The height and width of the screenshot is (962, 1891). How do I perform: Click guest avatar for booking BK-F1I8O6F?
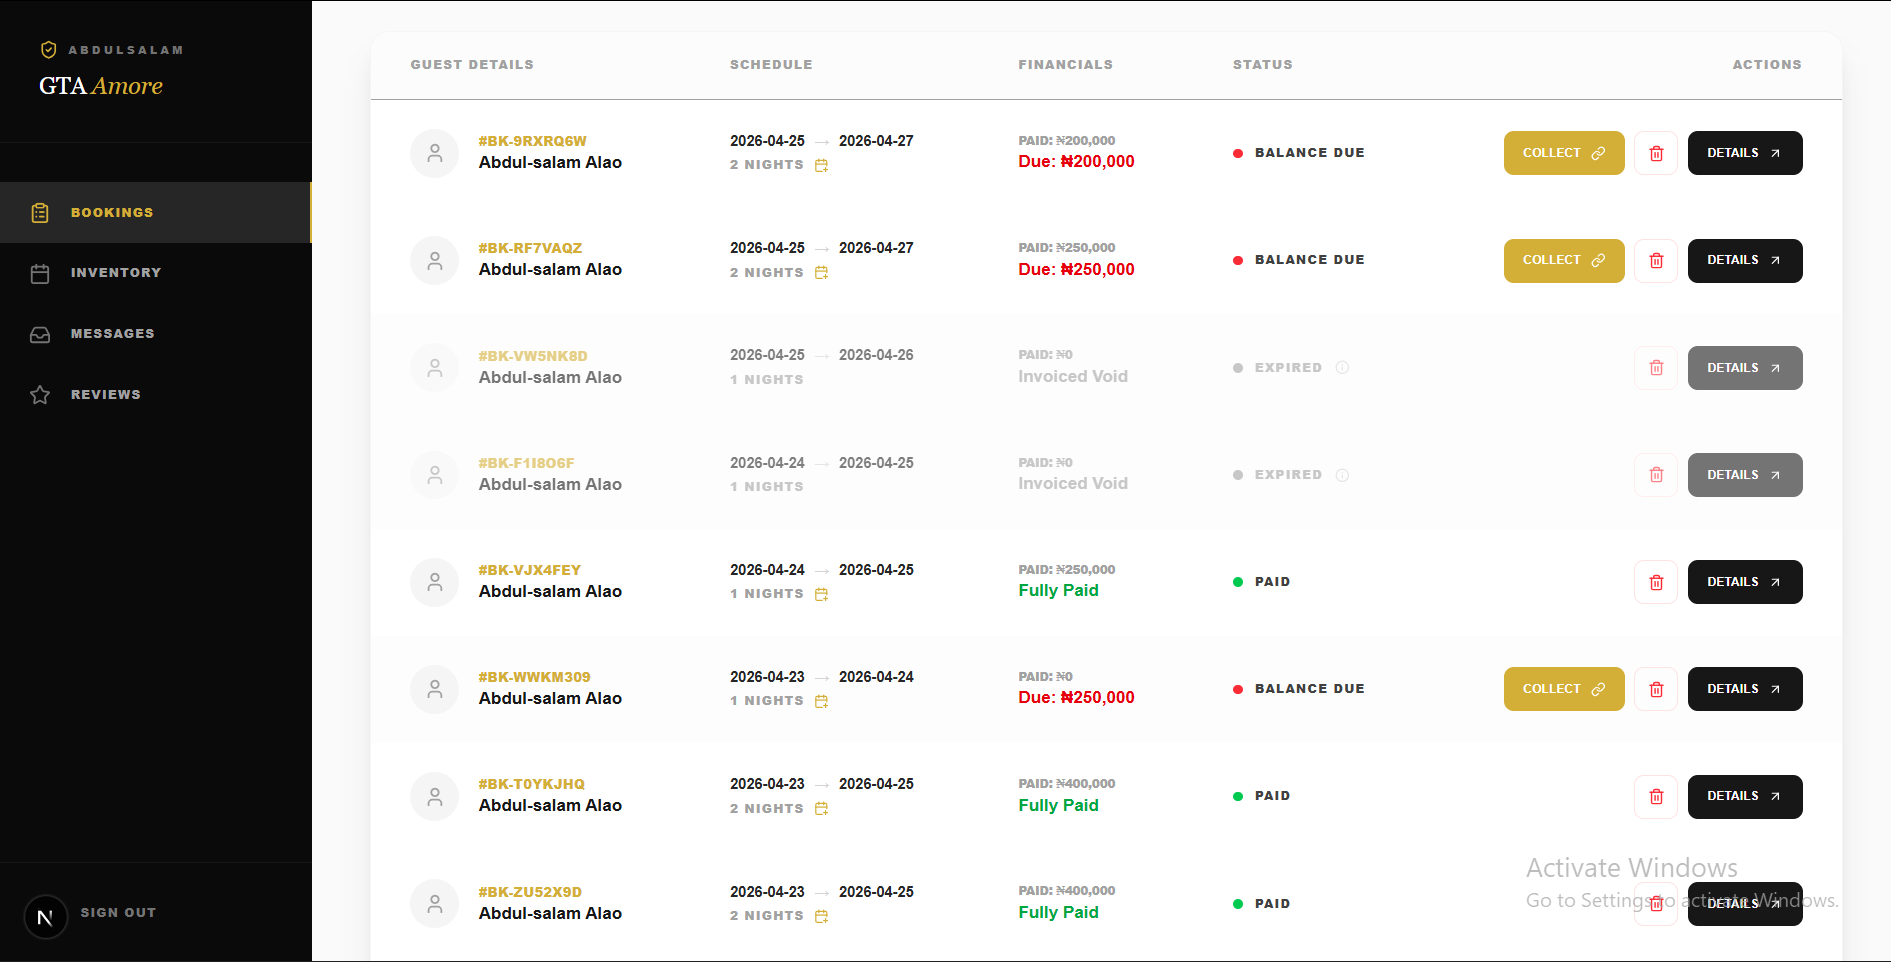point(435,475)
